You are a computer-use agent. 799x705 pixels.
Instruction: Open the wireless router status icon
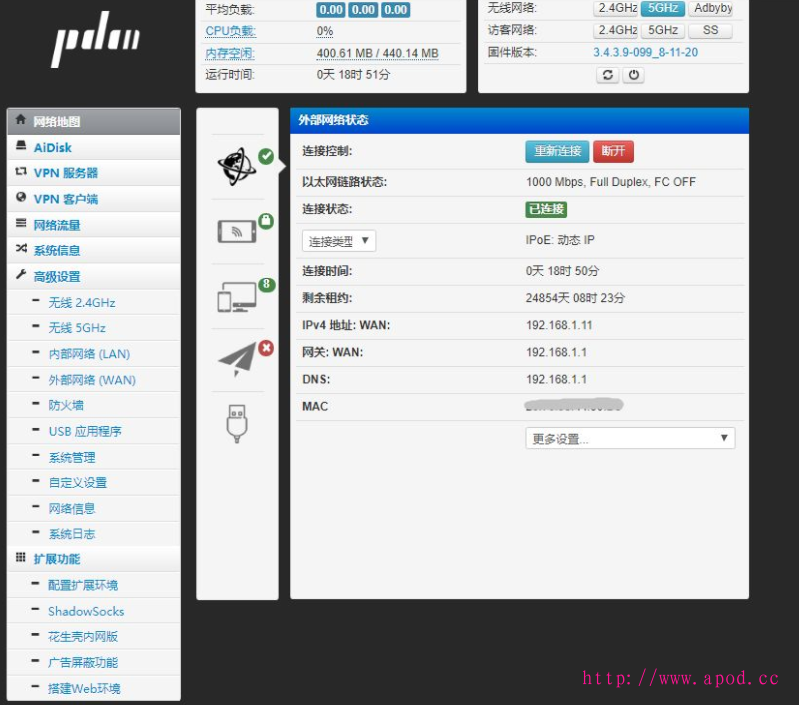pyautogui.click(x=237, y=230)
